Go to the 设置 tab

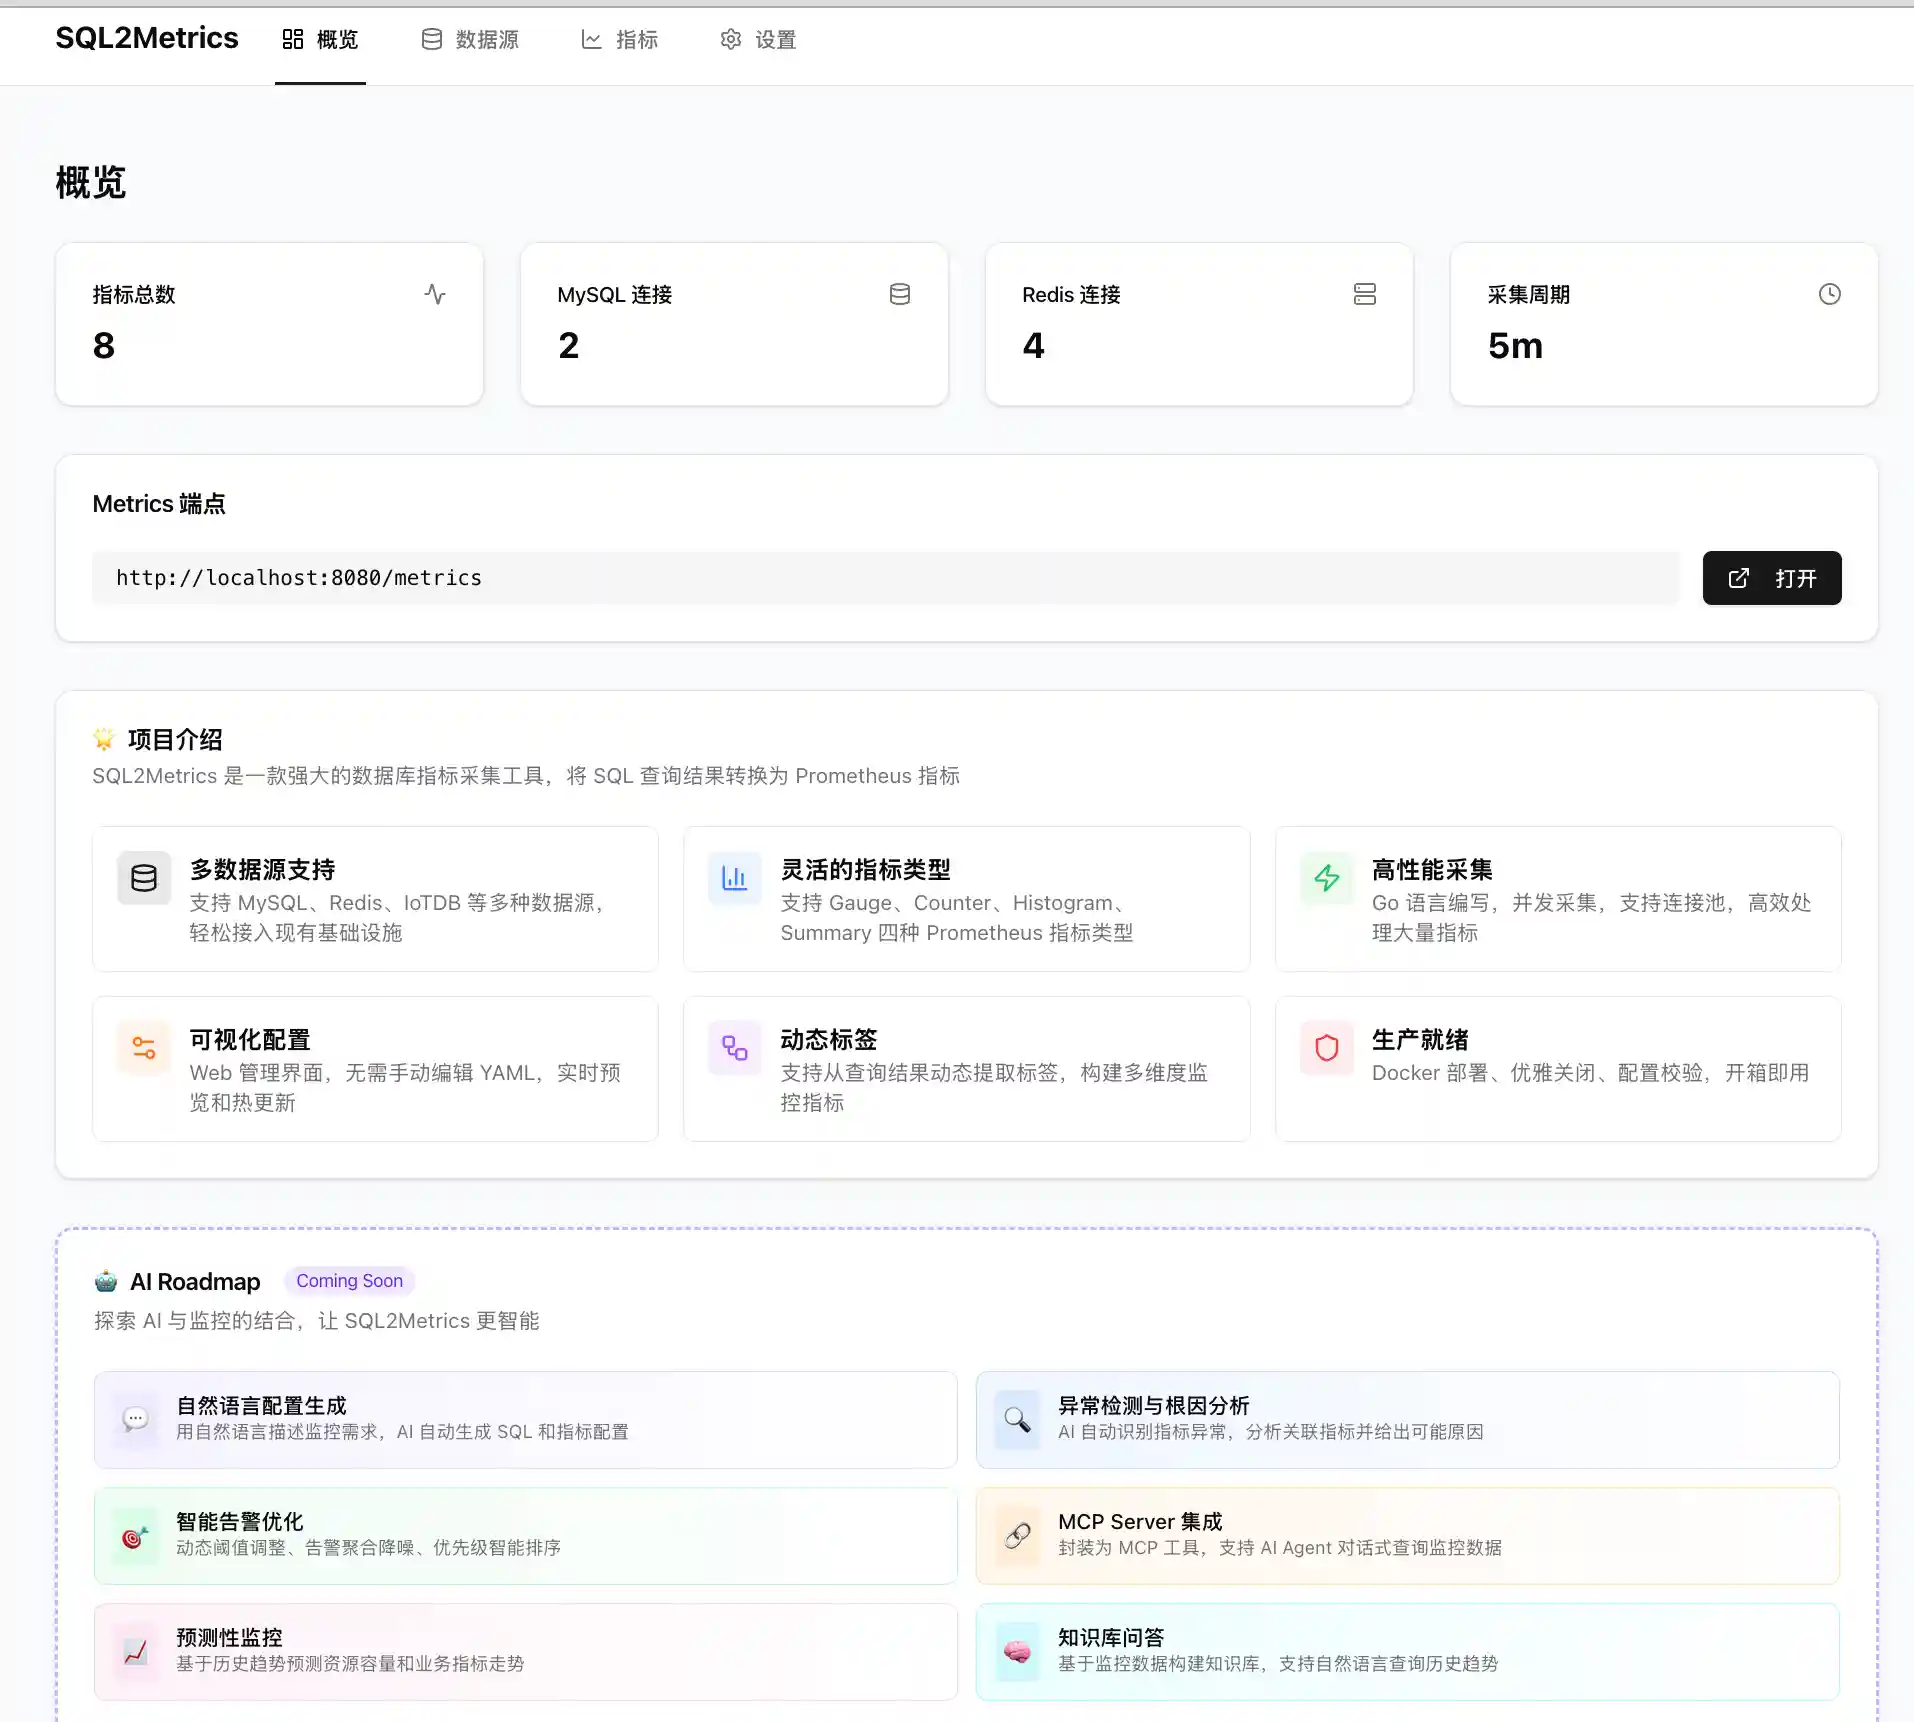coord(758,40)
